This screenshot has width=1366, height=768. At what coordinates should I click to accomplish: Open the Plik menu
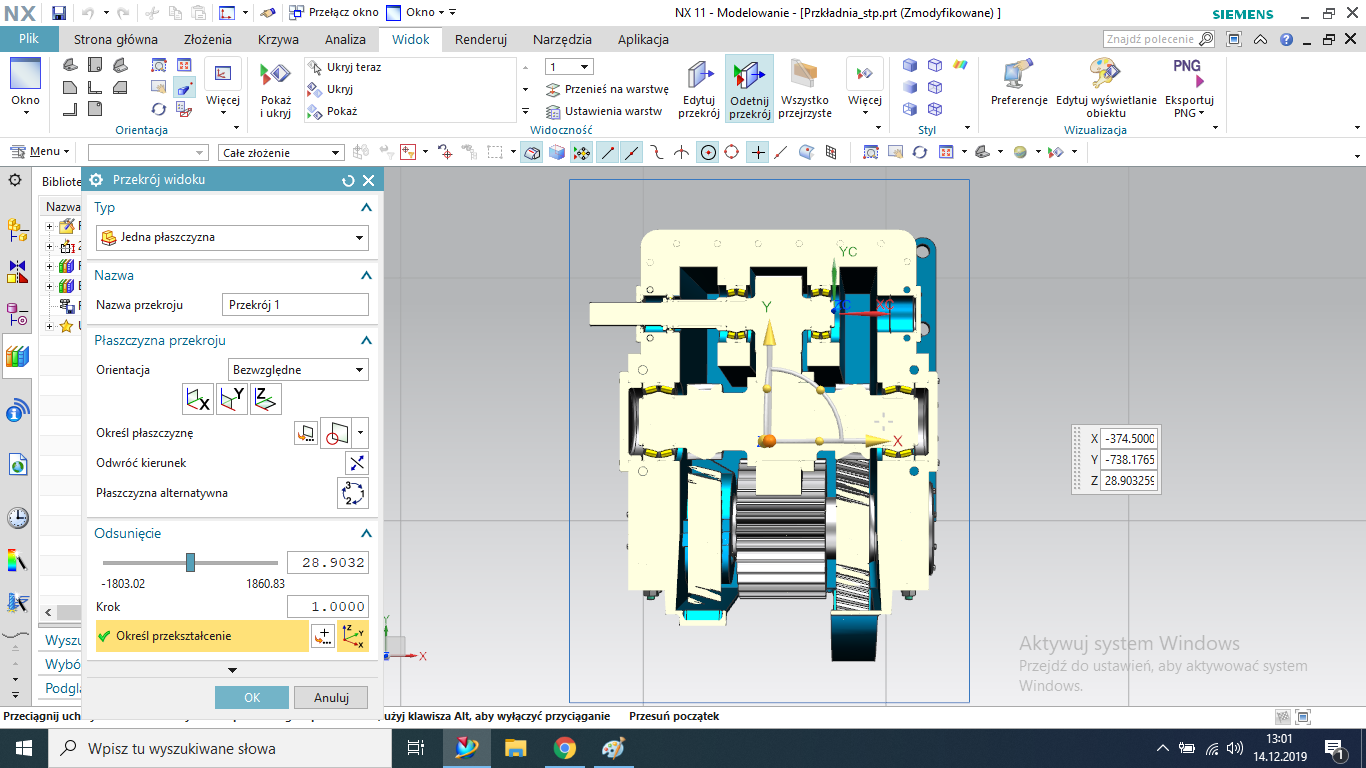(28, 39)
